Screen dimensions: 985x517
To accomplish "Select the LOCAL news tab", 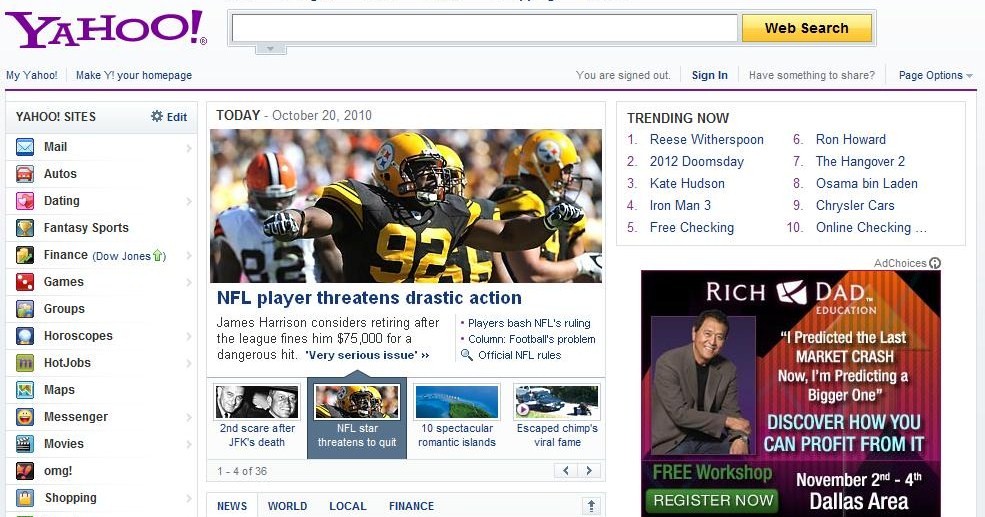I will click(x=348, y=506).
